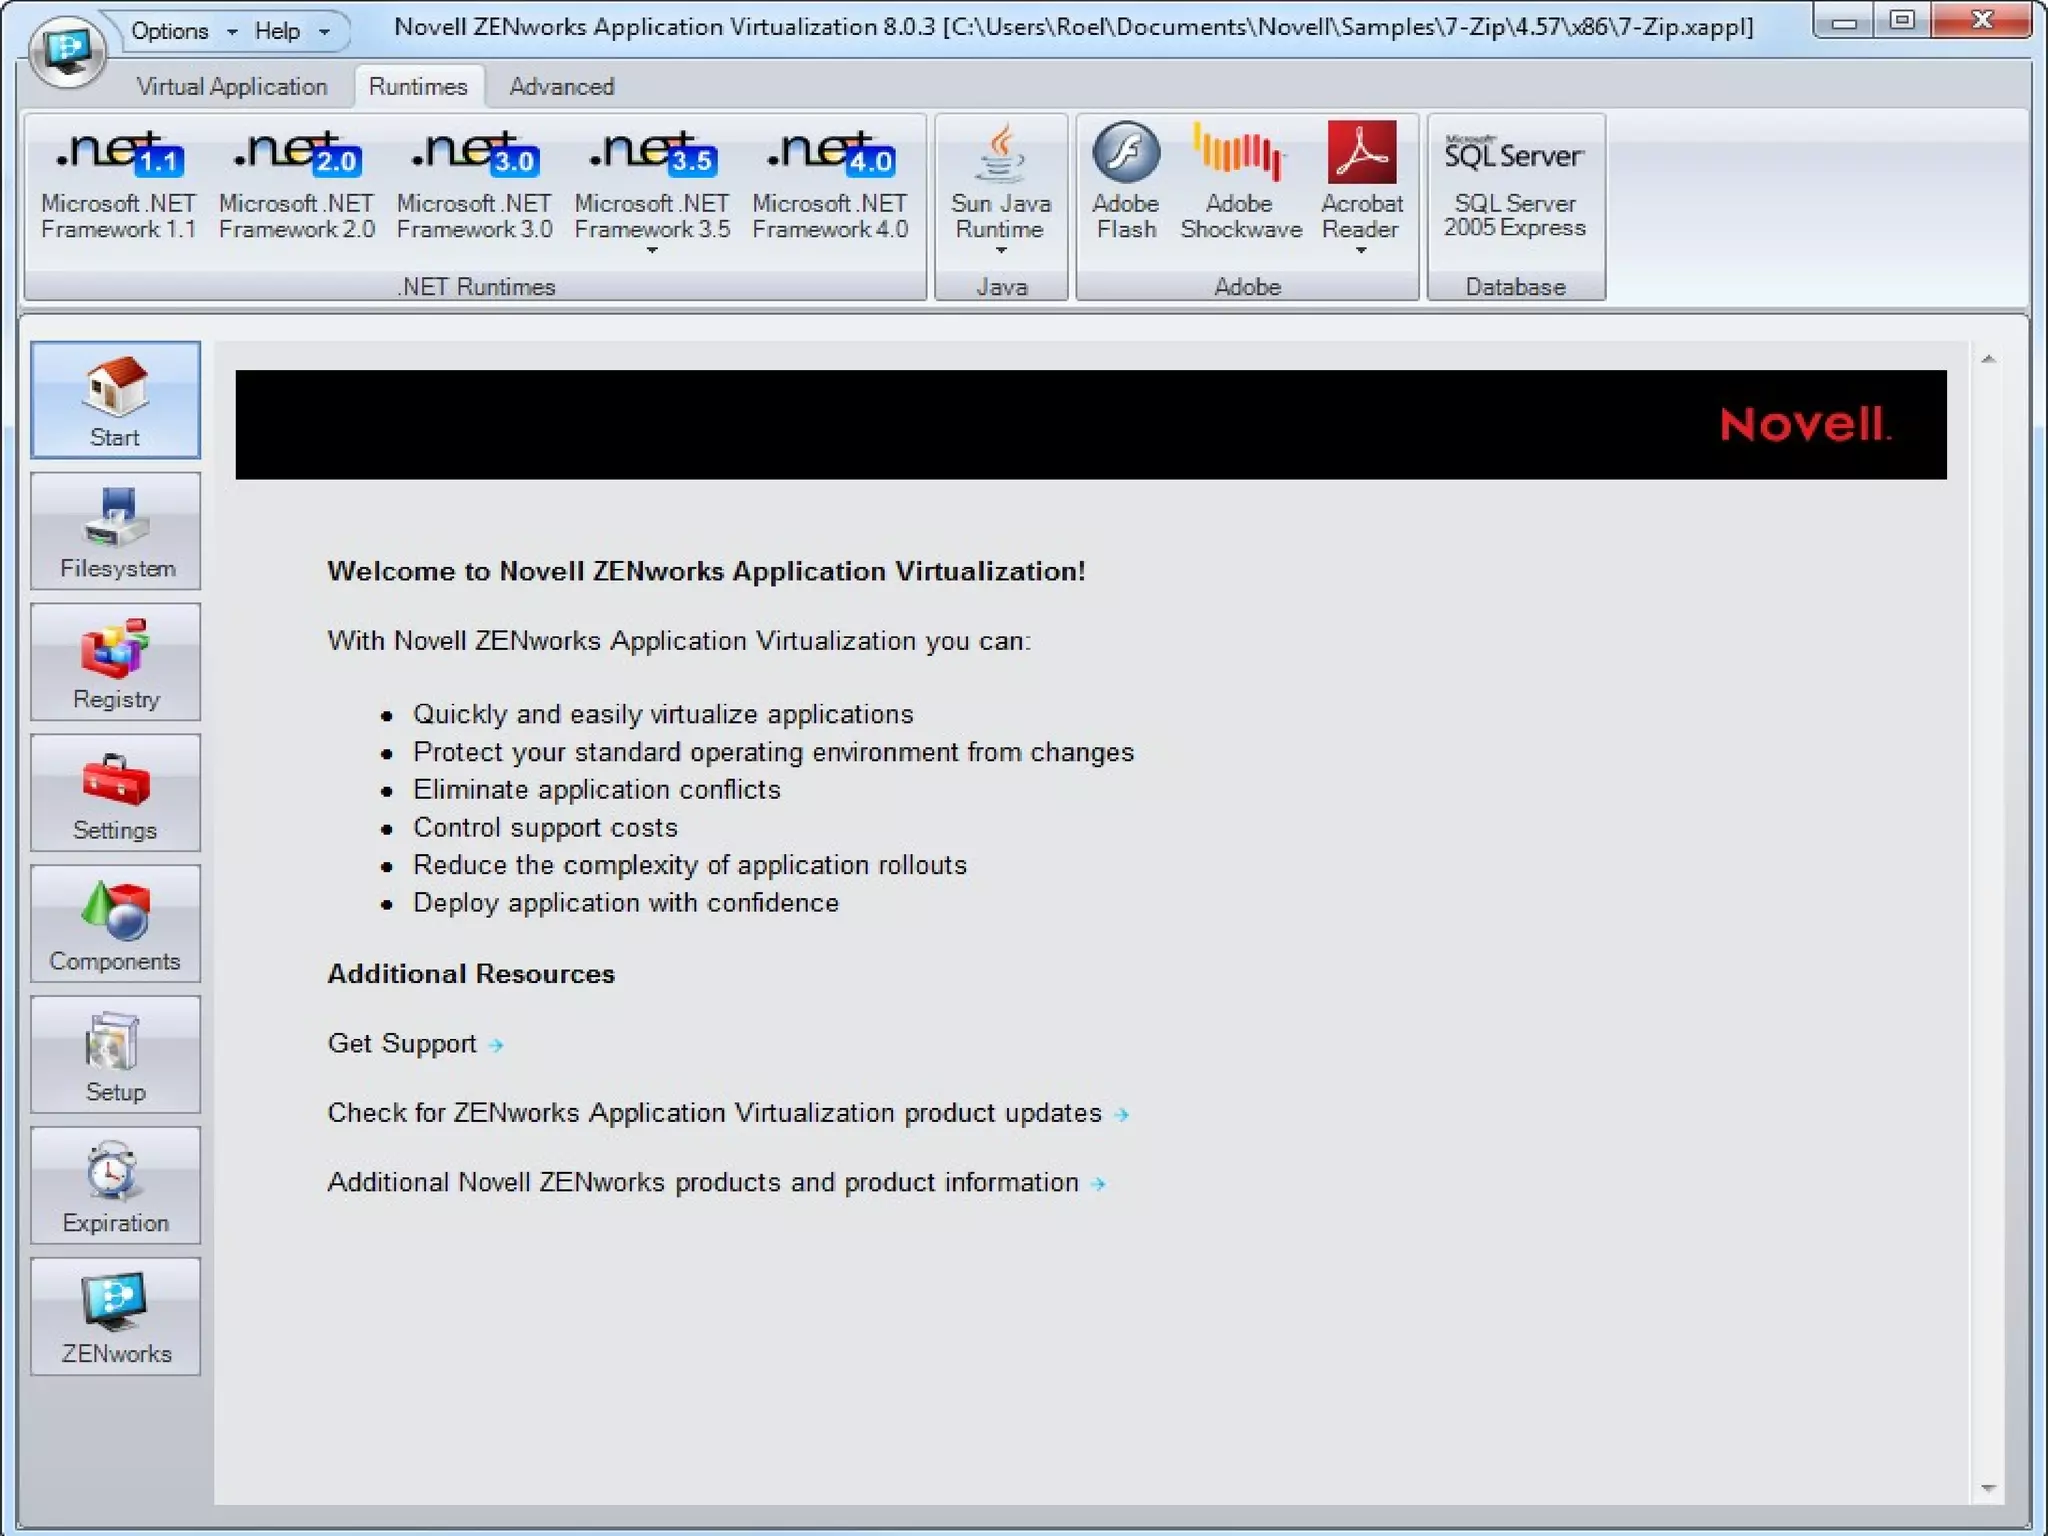Click the scroll up arrow

point(1988,359)
